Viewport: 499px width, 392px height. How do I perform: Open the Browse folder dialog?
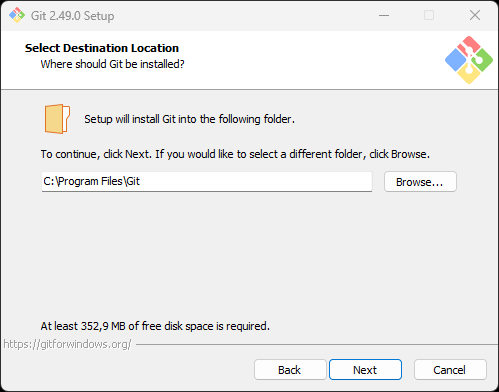click(420, 182)
